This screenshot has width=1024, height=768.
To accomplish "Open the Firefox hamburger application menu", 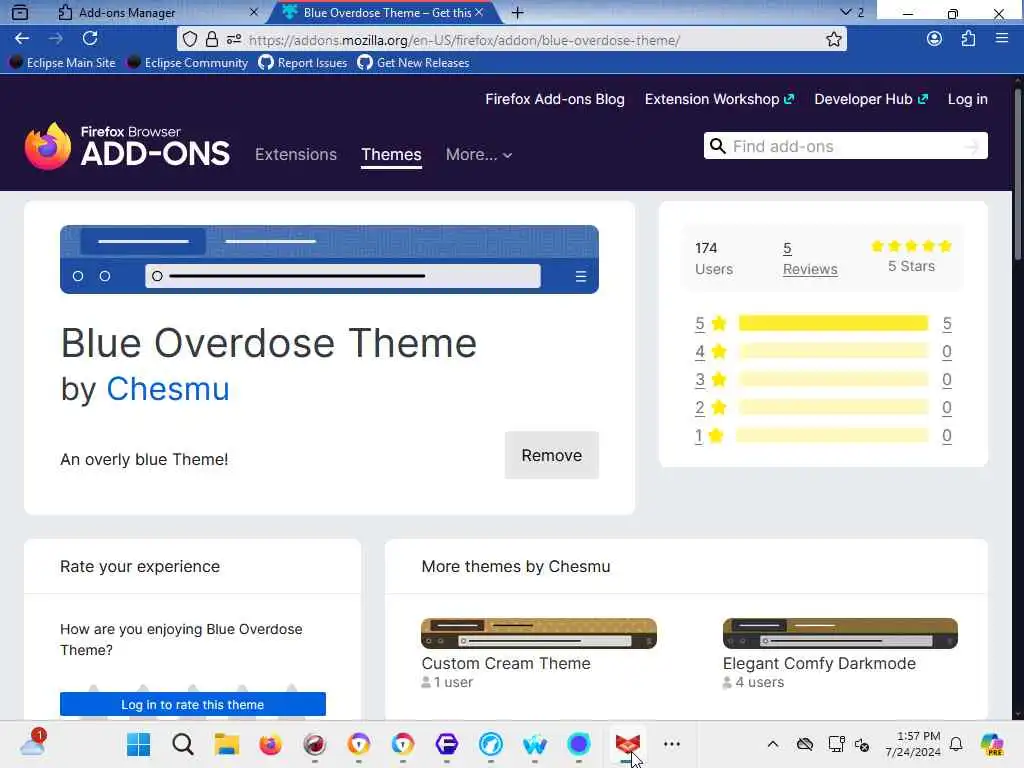I will pos(1002,39).
